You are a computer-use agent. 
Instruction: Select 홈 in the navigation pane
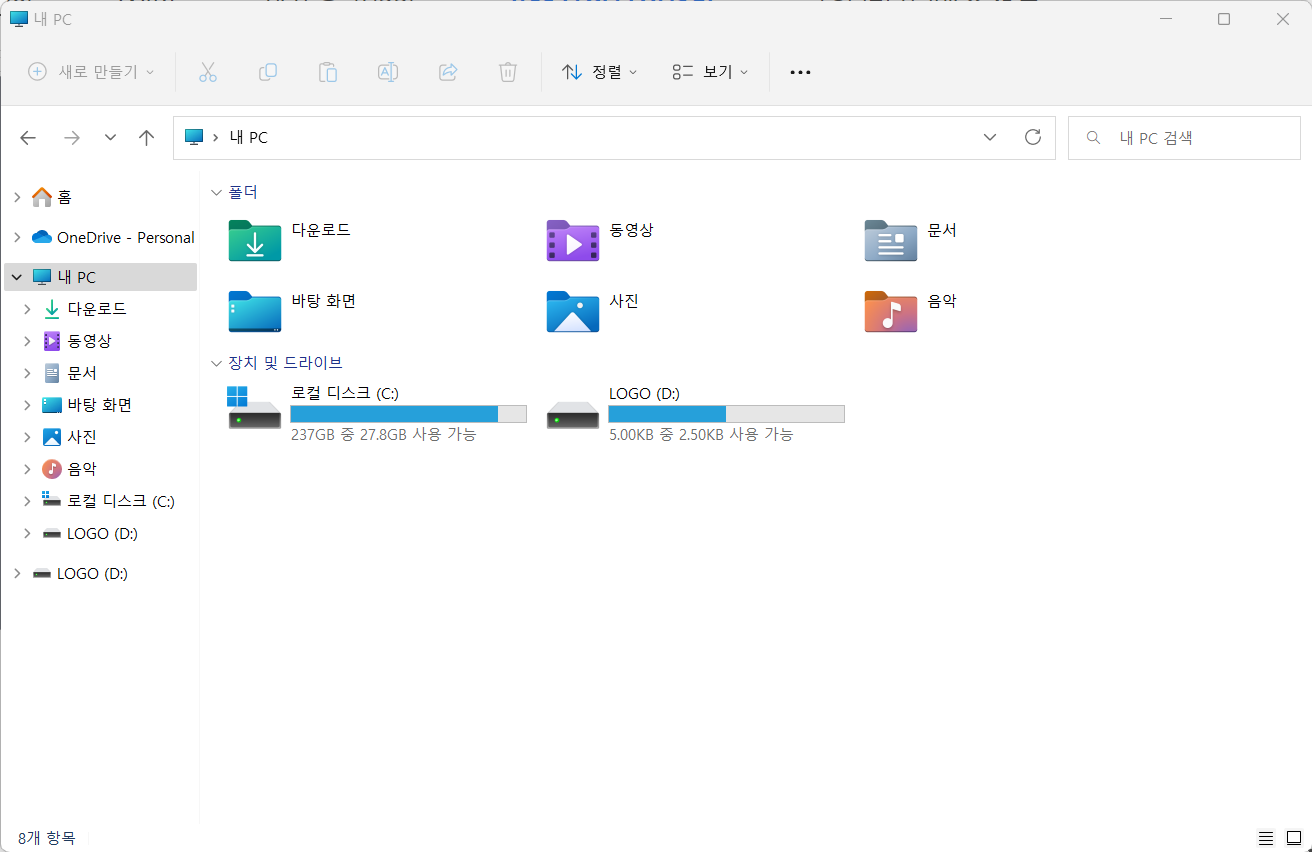click(64, 197)
